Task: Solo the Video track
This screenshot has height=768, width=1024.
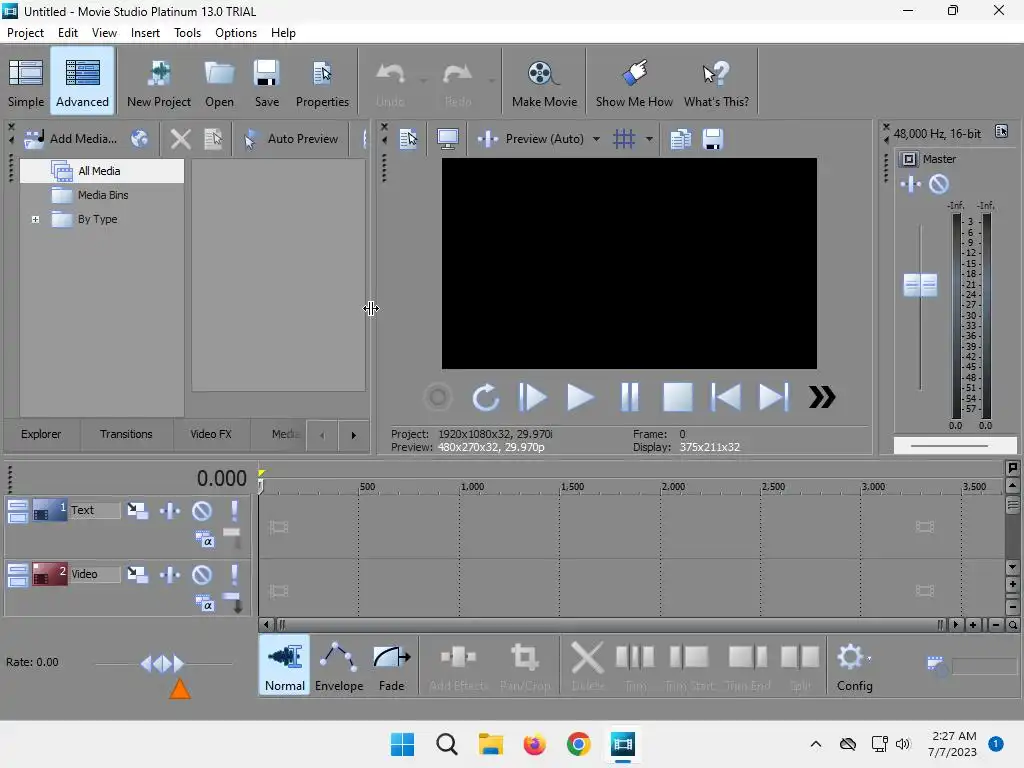Action: pyautogui.click(x=234, y=575)
